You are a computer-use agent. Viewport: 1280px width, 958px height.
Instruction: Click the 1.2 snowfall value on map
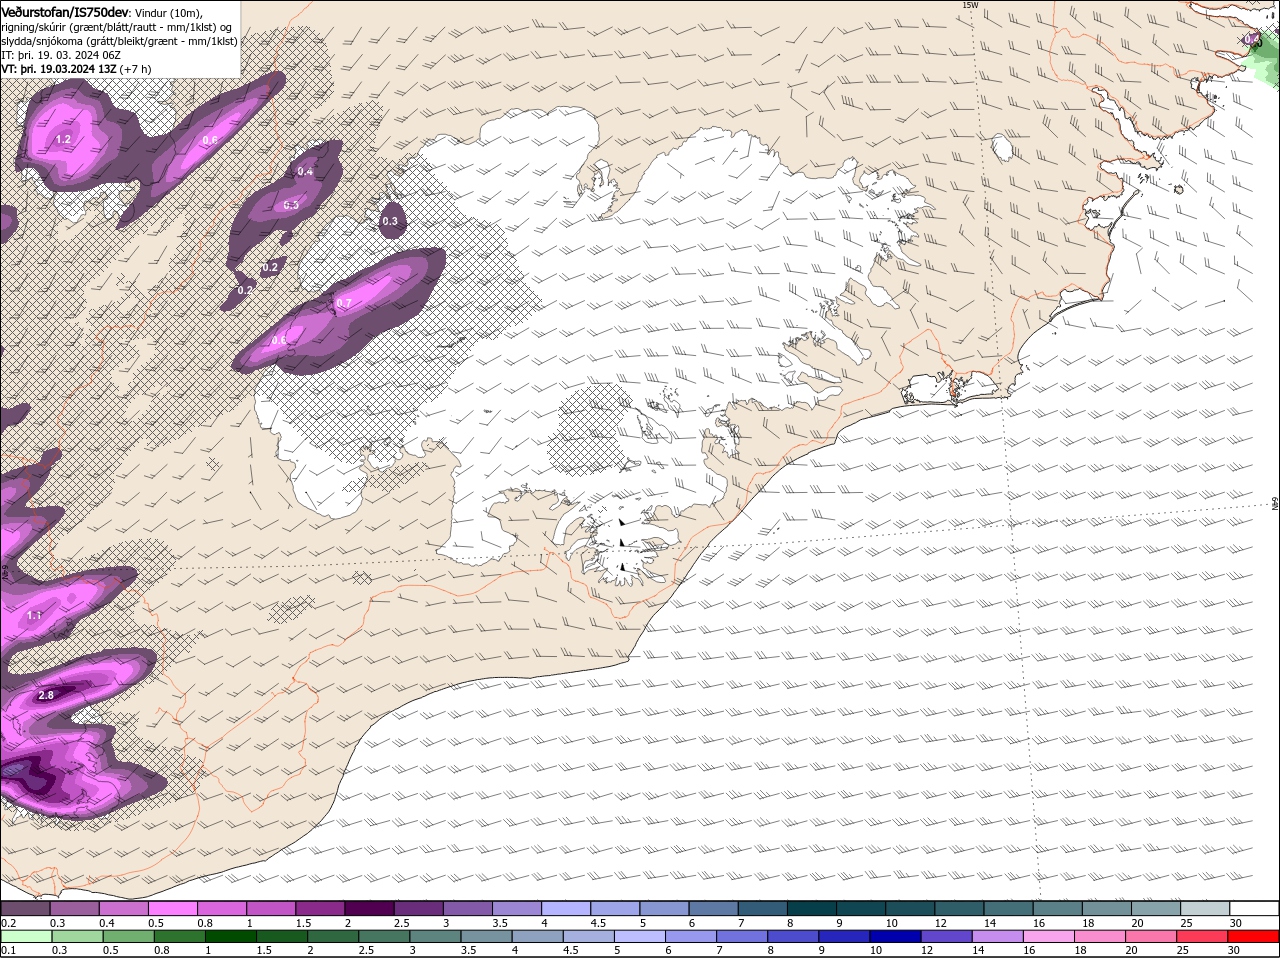pyautogui.click(x=64, y=139)
